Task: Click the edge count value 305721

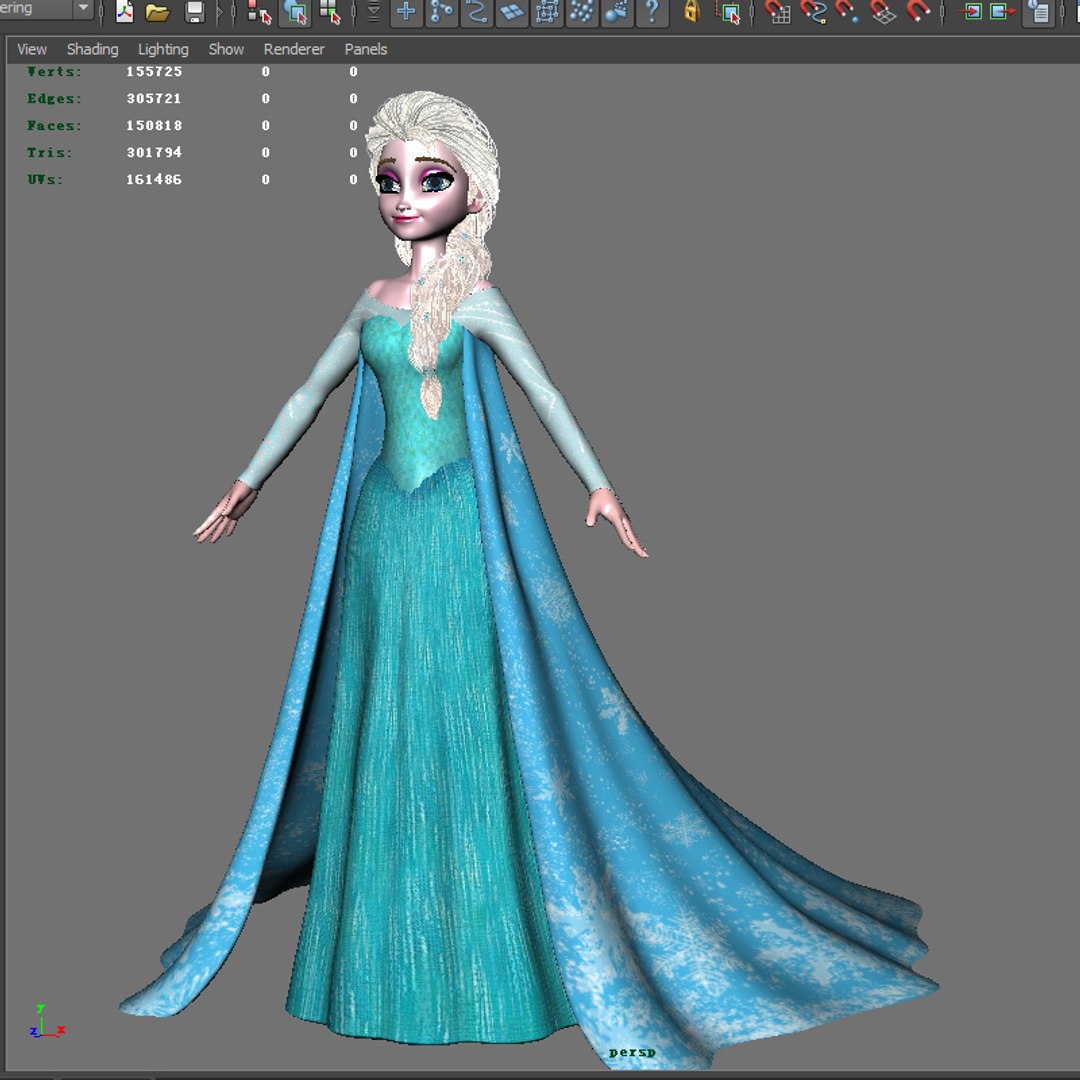Action: pyautogui.click(x=154, y=98)
